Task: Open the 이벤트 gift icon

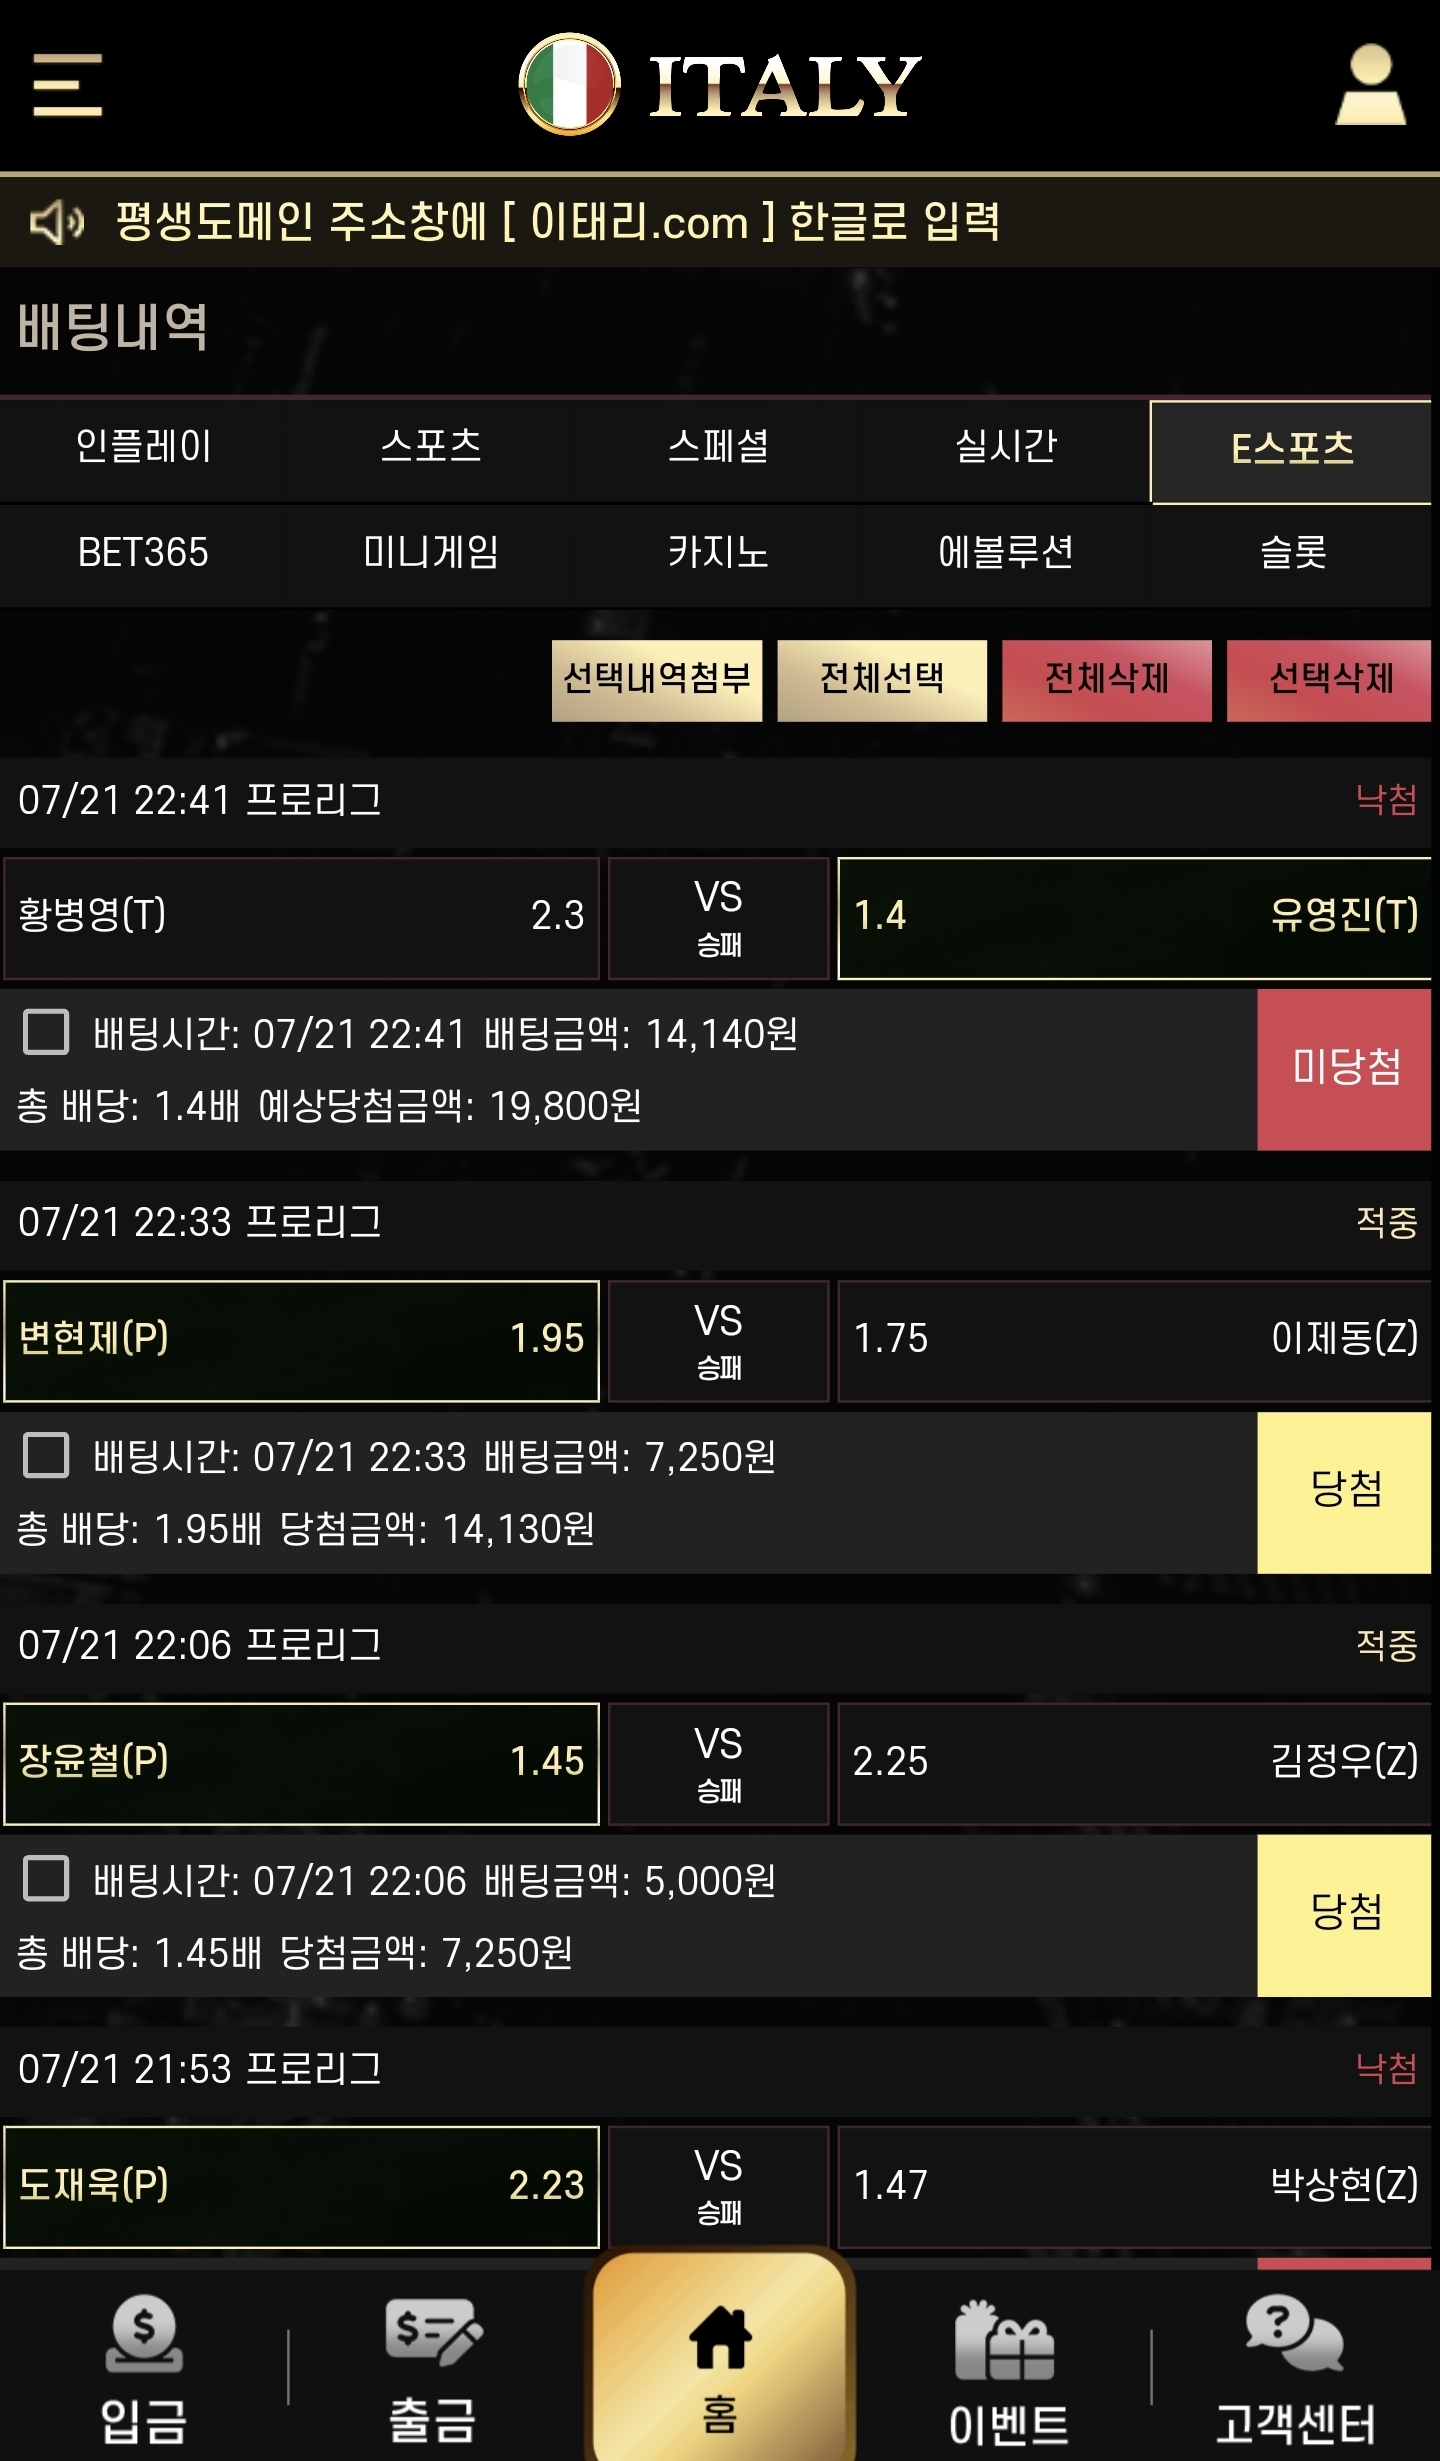Action: pos(1005,2340)
